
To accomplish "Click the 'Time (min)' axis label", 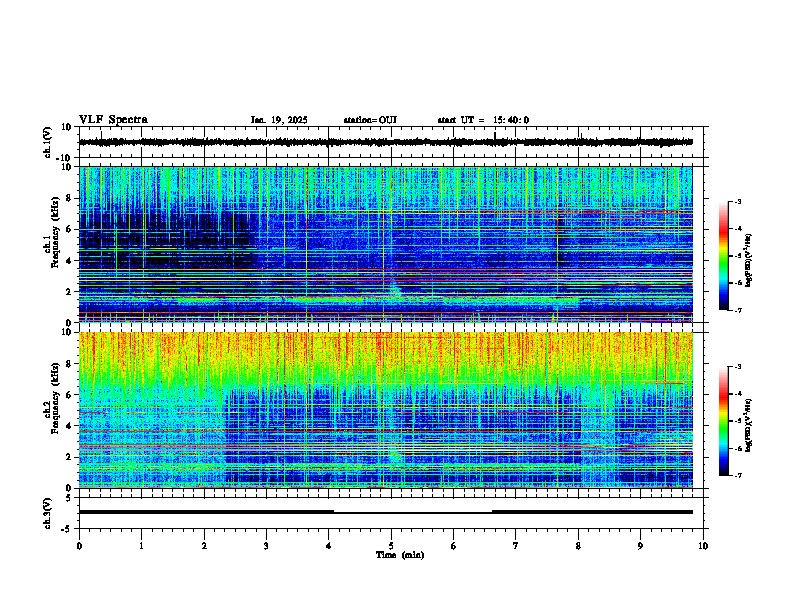I will pyautogui.click(x=400, y=555).
